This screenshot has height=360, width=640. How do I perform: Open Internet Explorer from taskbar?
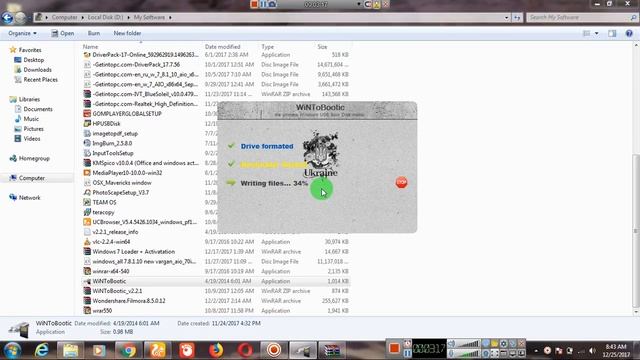click(x=41, y=350)
